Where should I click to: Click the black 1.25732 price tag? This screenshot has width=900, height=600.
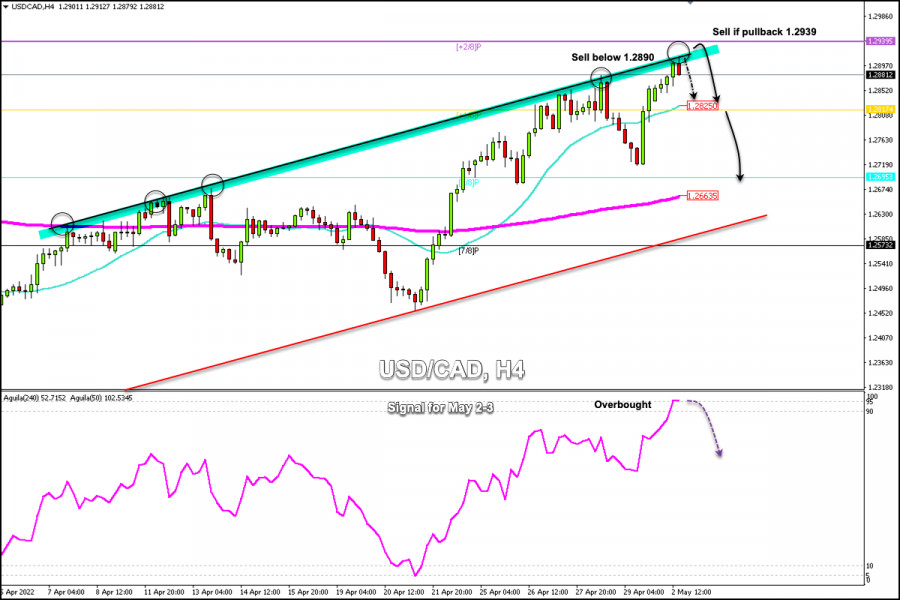(x=880, y=245)
